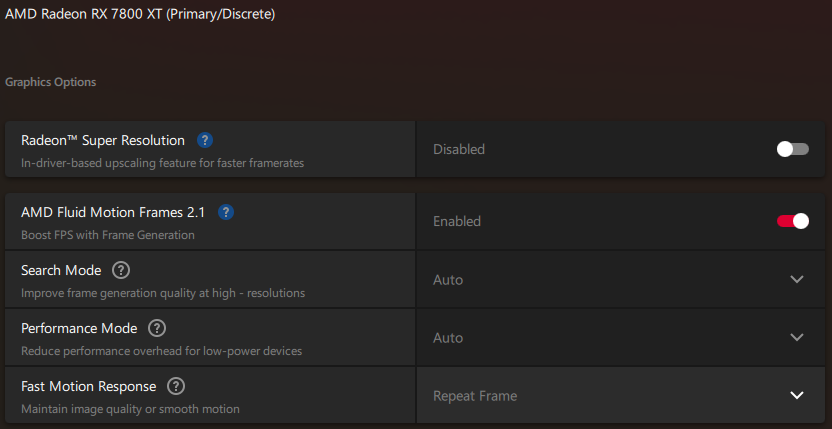Expand the Performance Mode dropdown chevron
Image resolution: width=832 pixels, height=429 pixels.
pyautogui.click(x=796, y=337)
